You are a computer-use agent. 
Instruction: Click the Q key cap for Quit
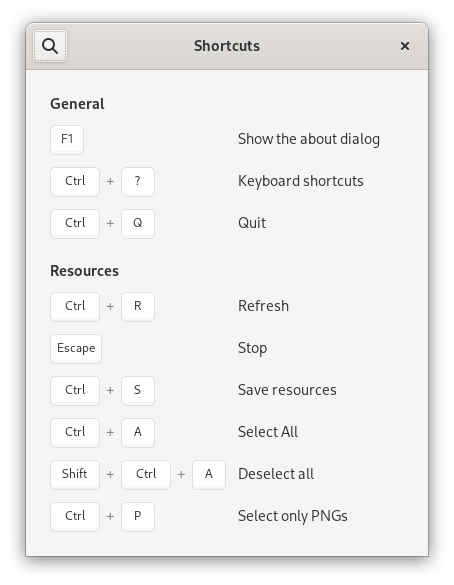(x=138, y=223)
